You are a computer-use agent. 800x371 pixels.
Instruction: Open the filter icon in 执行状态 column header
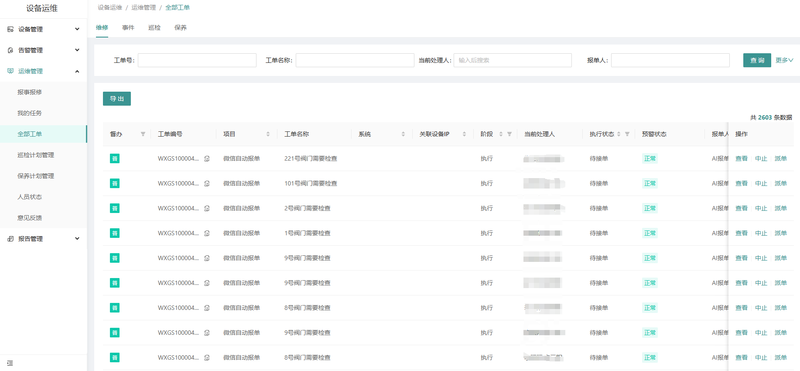[x=627, y=134]
